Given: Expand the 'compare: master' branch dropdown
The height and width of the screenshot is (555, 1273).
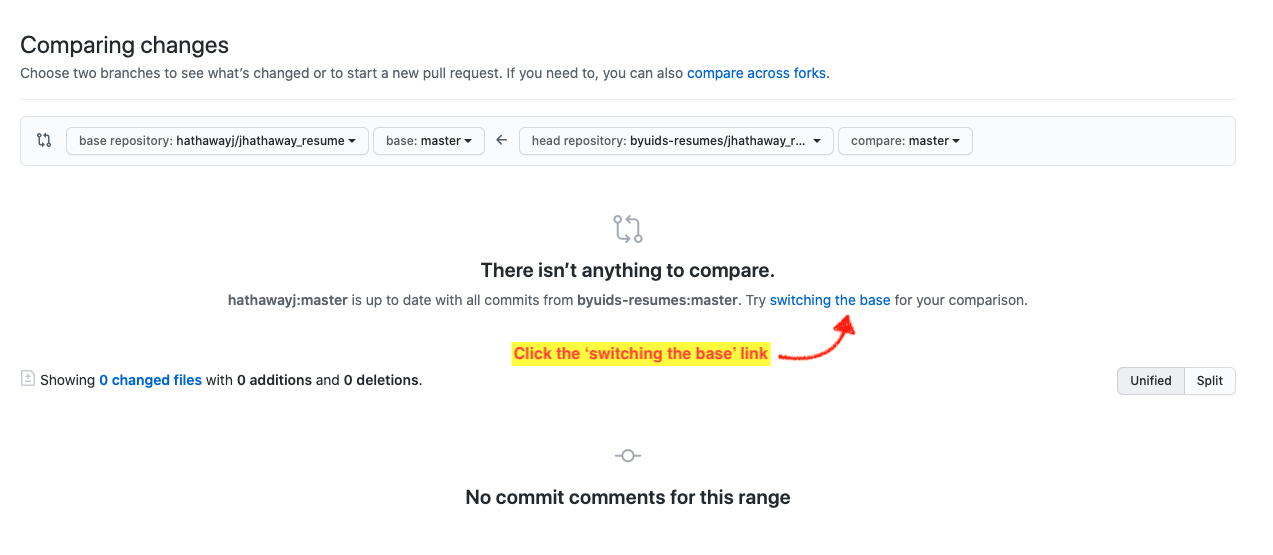Looking at the screenshot, I should [905, 141].
